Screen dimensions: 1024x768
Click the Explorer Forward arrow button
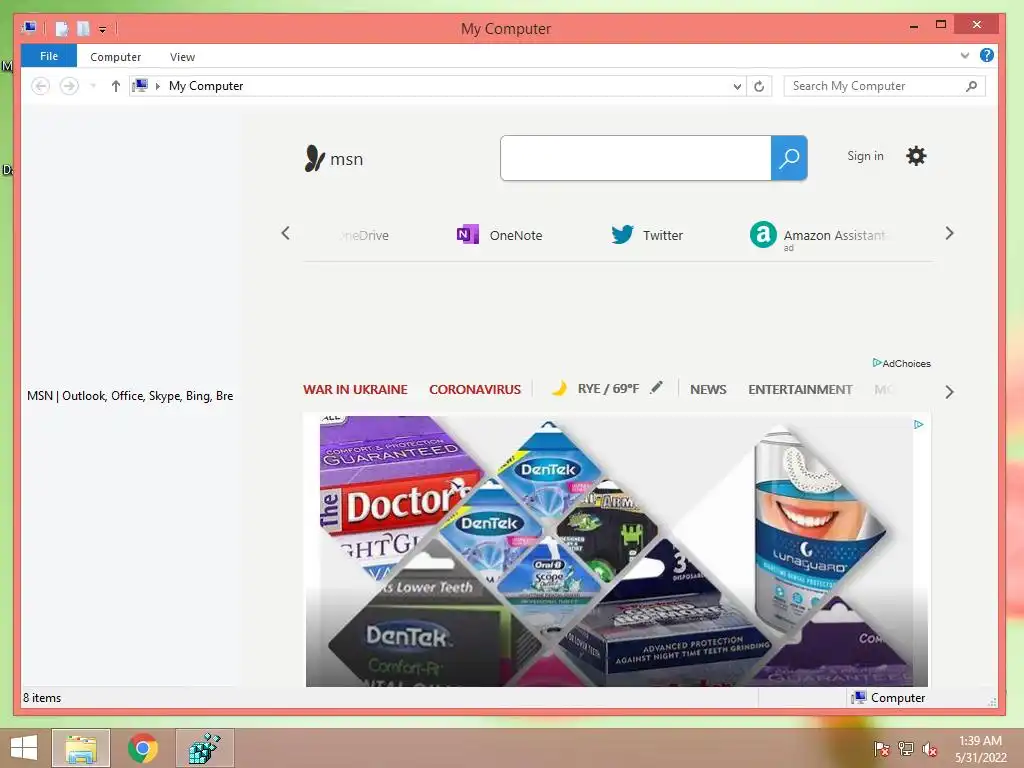pos(69,86)
